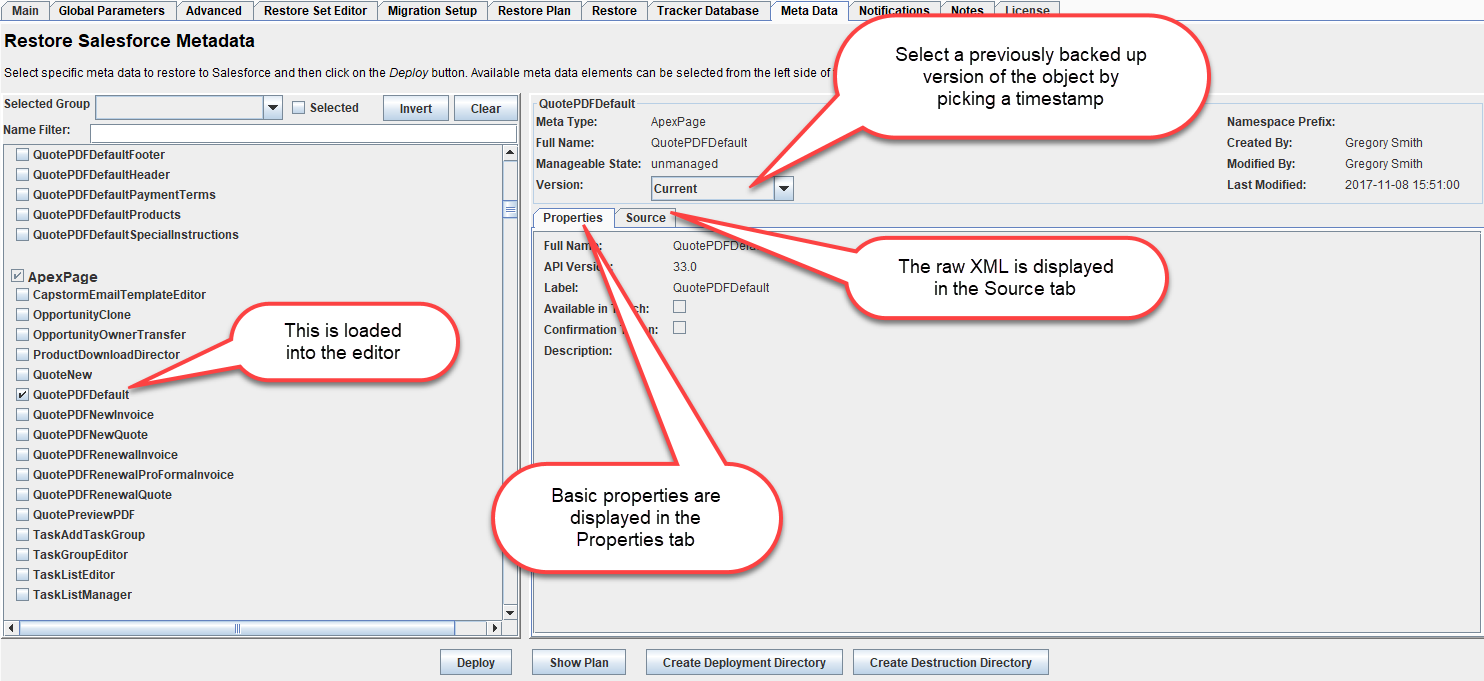Check QuotePDFNewInvoice checkbox
The height and width of the screenshot is (681, 1484).
tap(23, 415)
